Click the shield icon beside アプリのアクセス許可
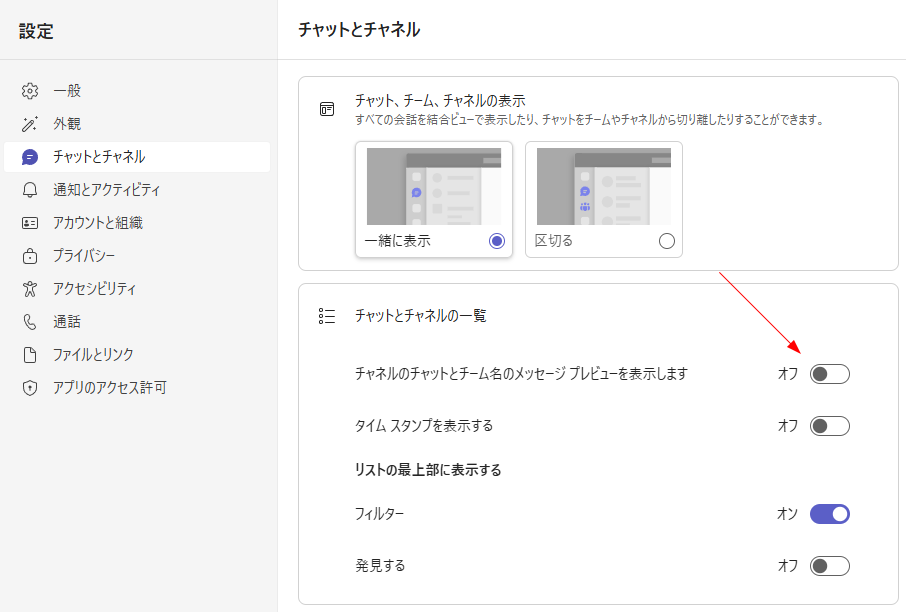The image size is (906, 612). tap(30, 387)
